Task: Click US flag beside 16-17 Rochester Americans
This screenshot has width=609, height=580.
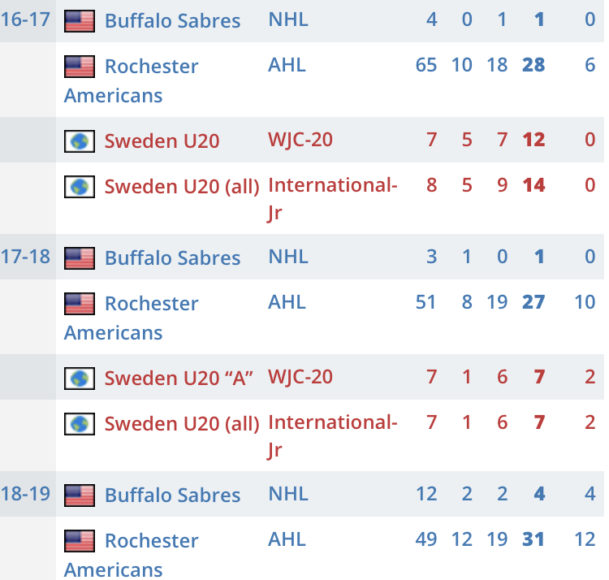Action: pyautogui.click(x=79, y=67)
